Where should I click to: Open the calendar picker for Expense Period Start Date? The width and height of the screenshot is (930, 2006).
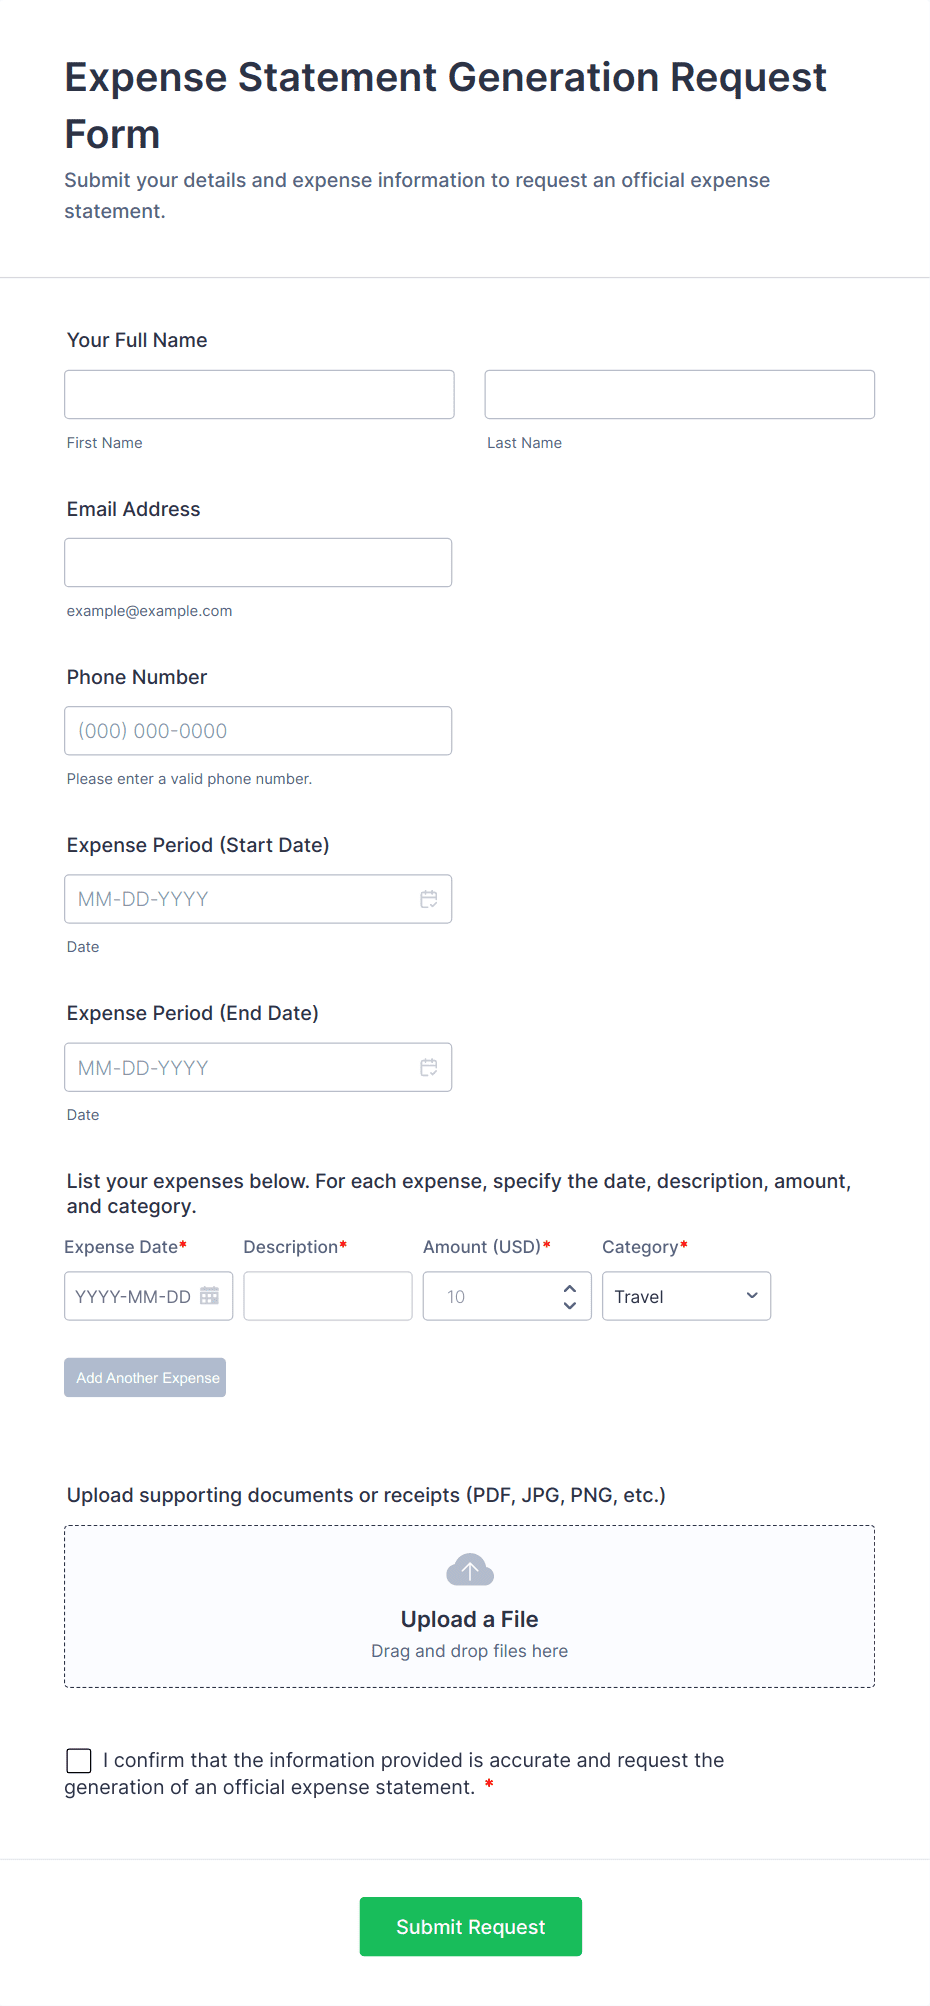tap(429, 898)
